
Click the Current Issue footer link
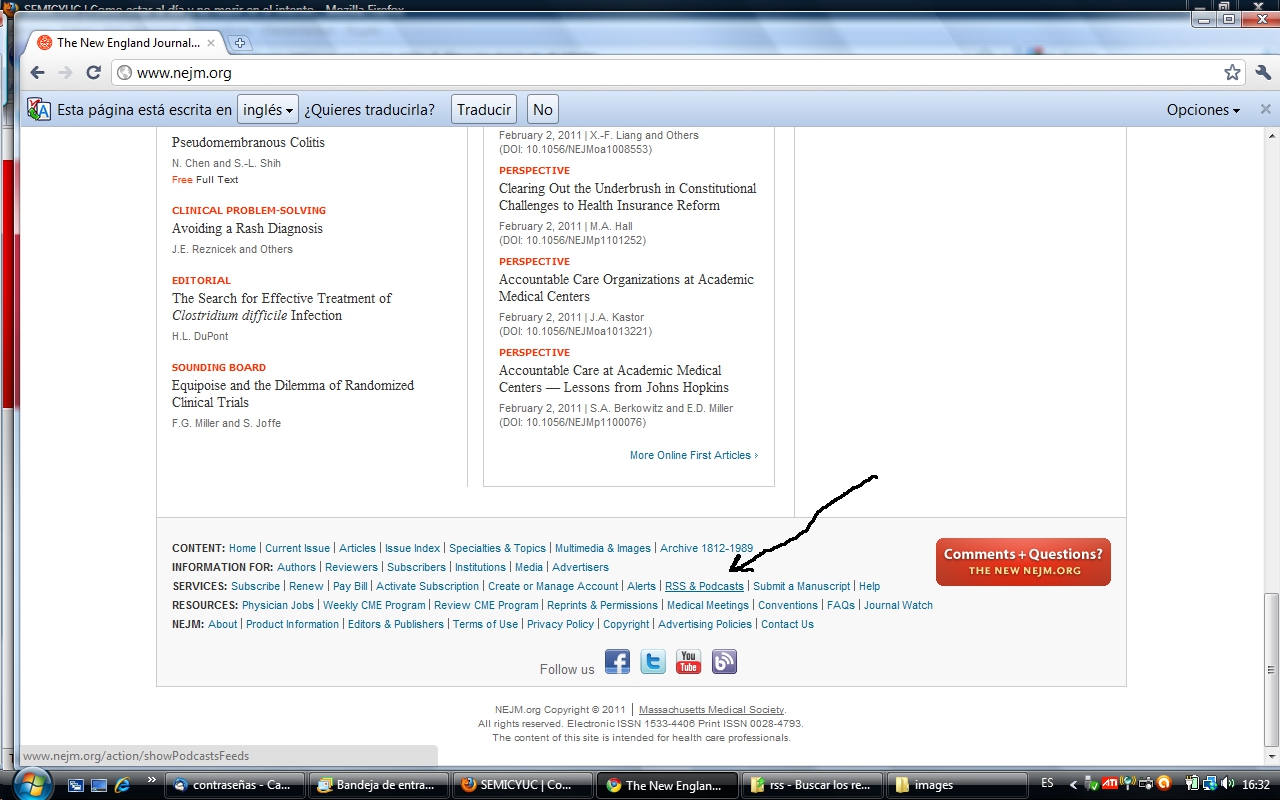[297, 548]
